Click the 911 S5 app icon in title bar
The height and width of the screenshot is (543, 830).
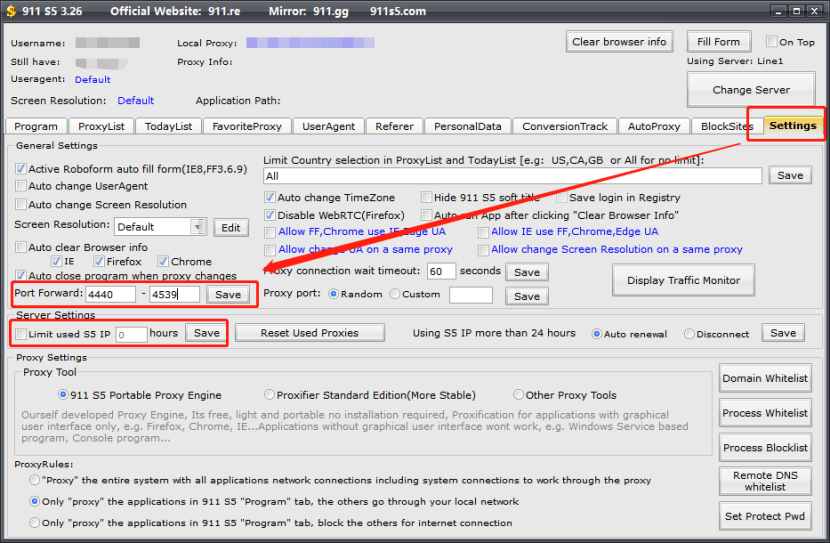tap(10, 11)
